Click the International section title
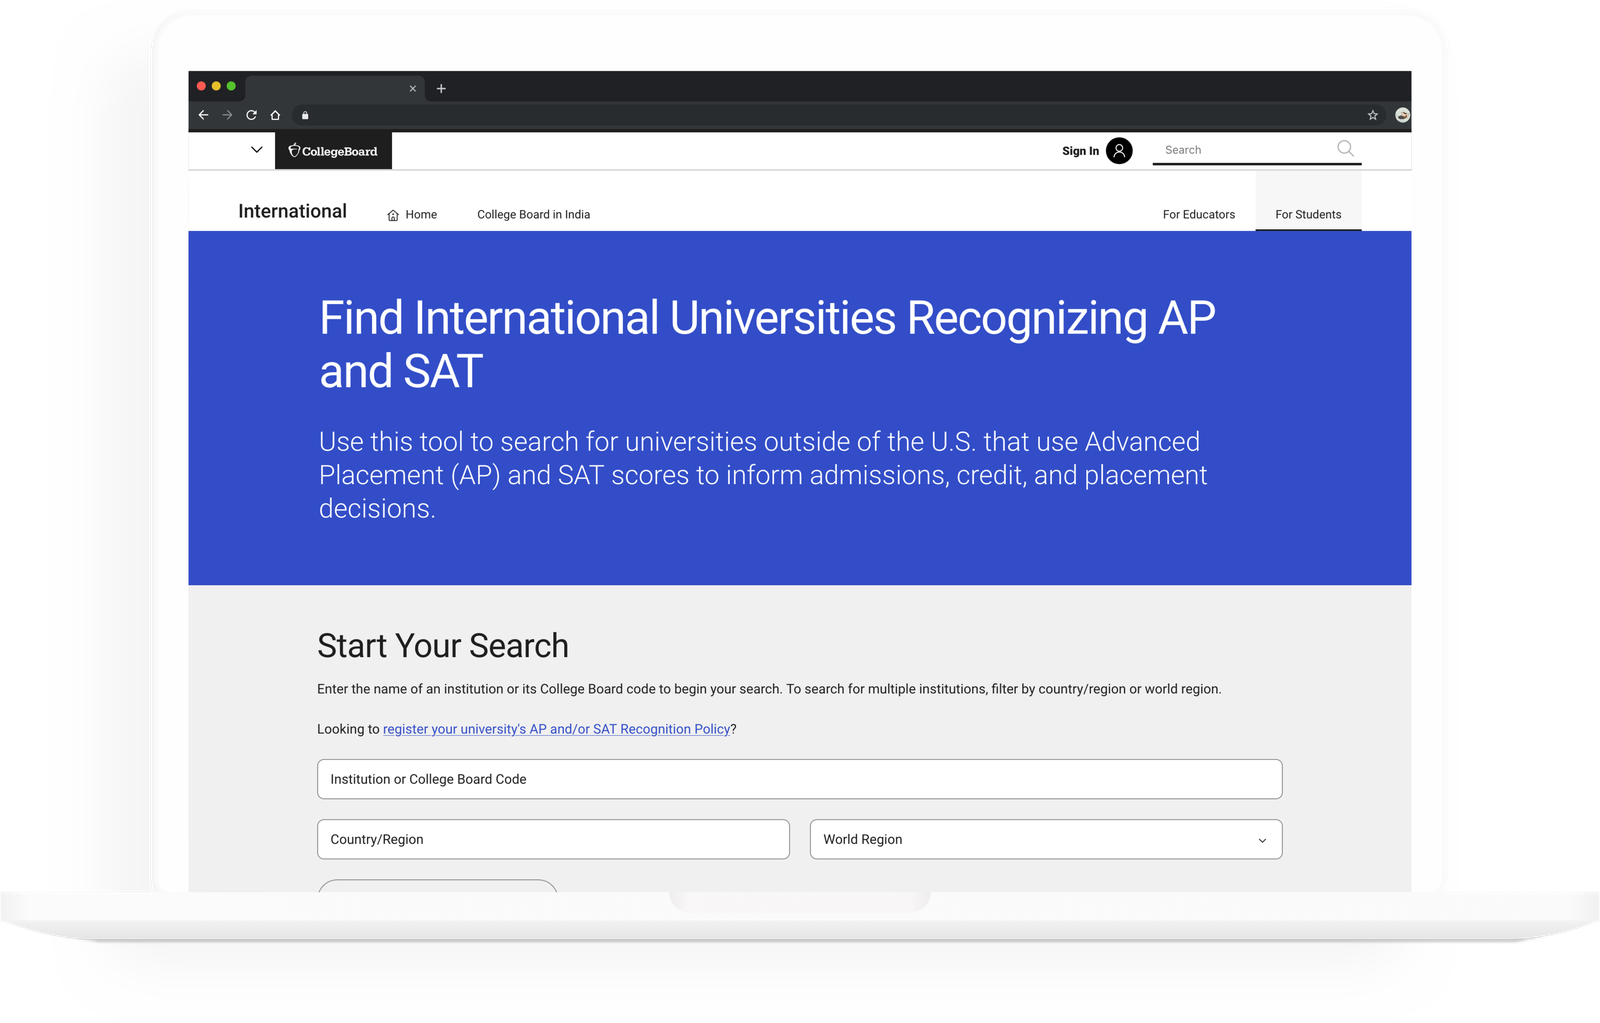The width and height of the screenshot is (1600, 1023). (292, 211)
